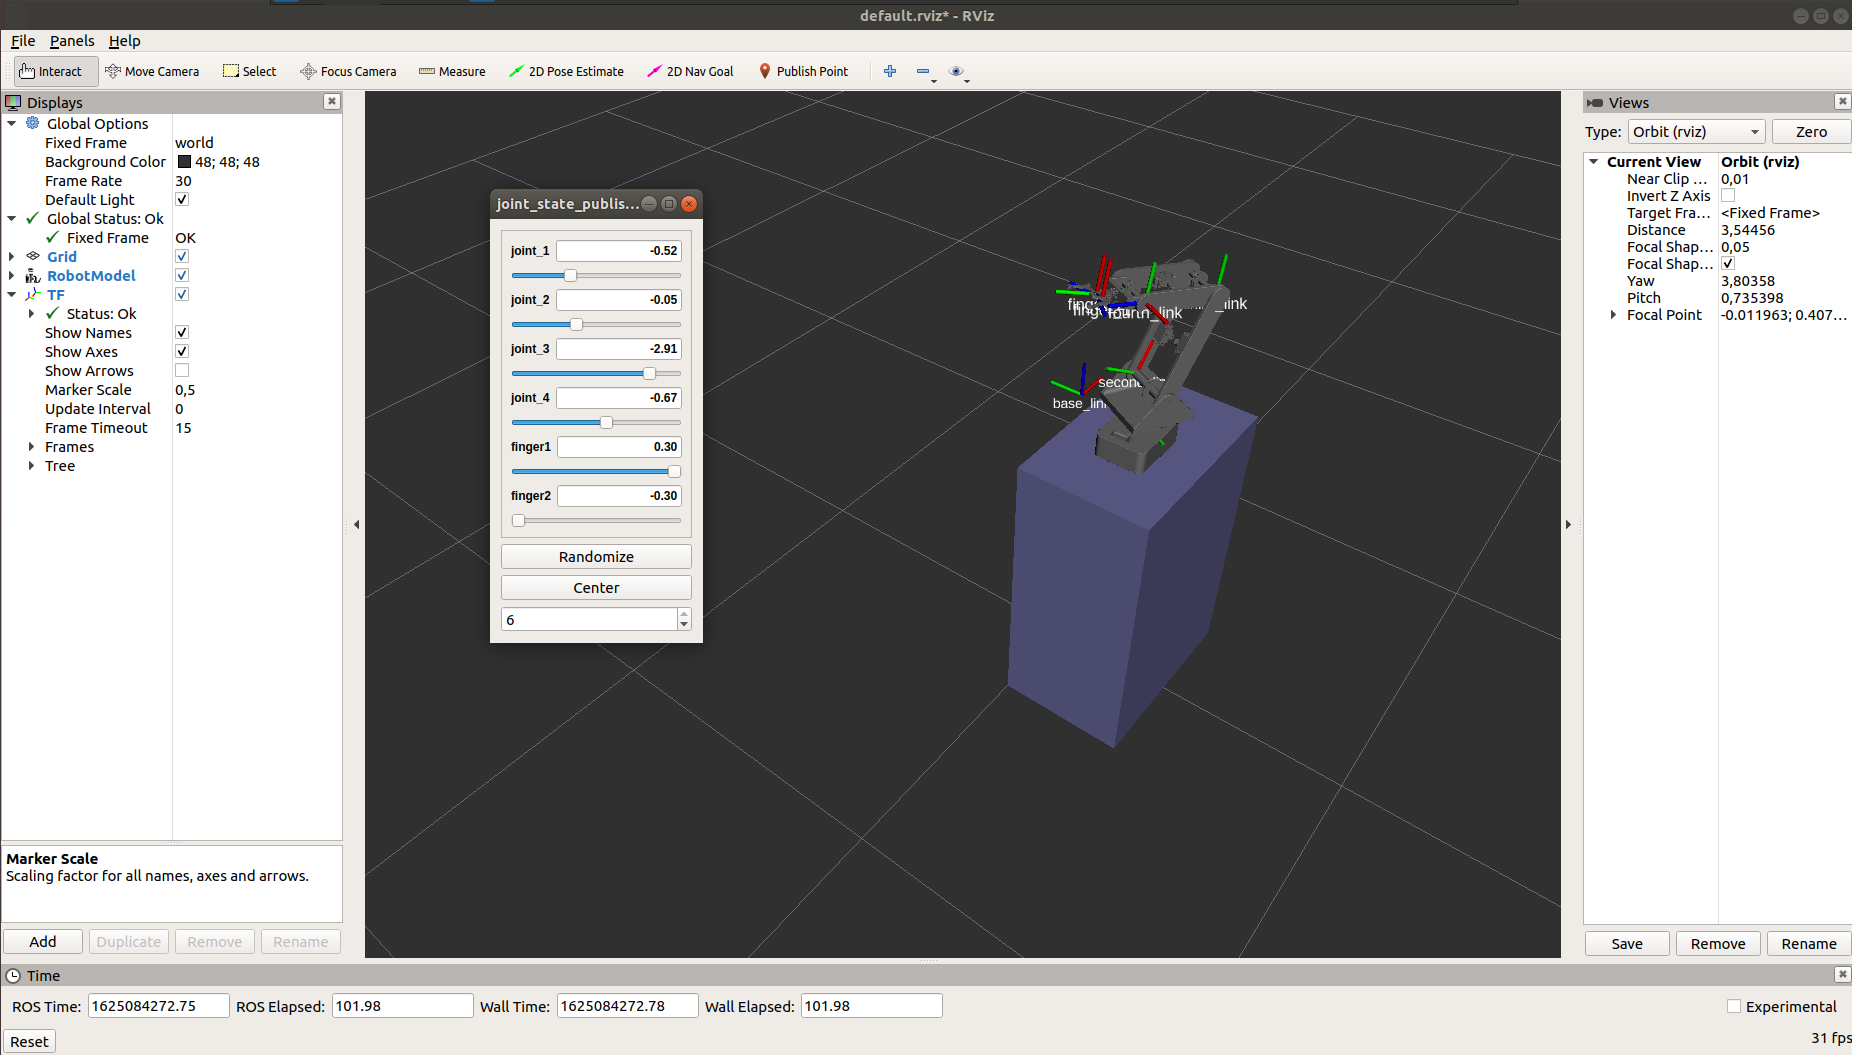The image size is (1852, 1055).
Task: Click the Center button
Action: pyautogui.click(x=596, y=587)
